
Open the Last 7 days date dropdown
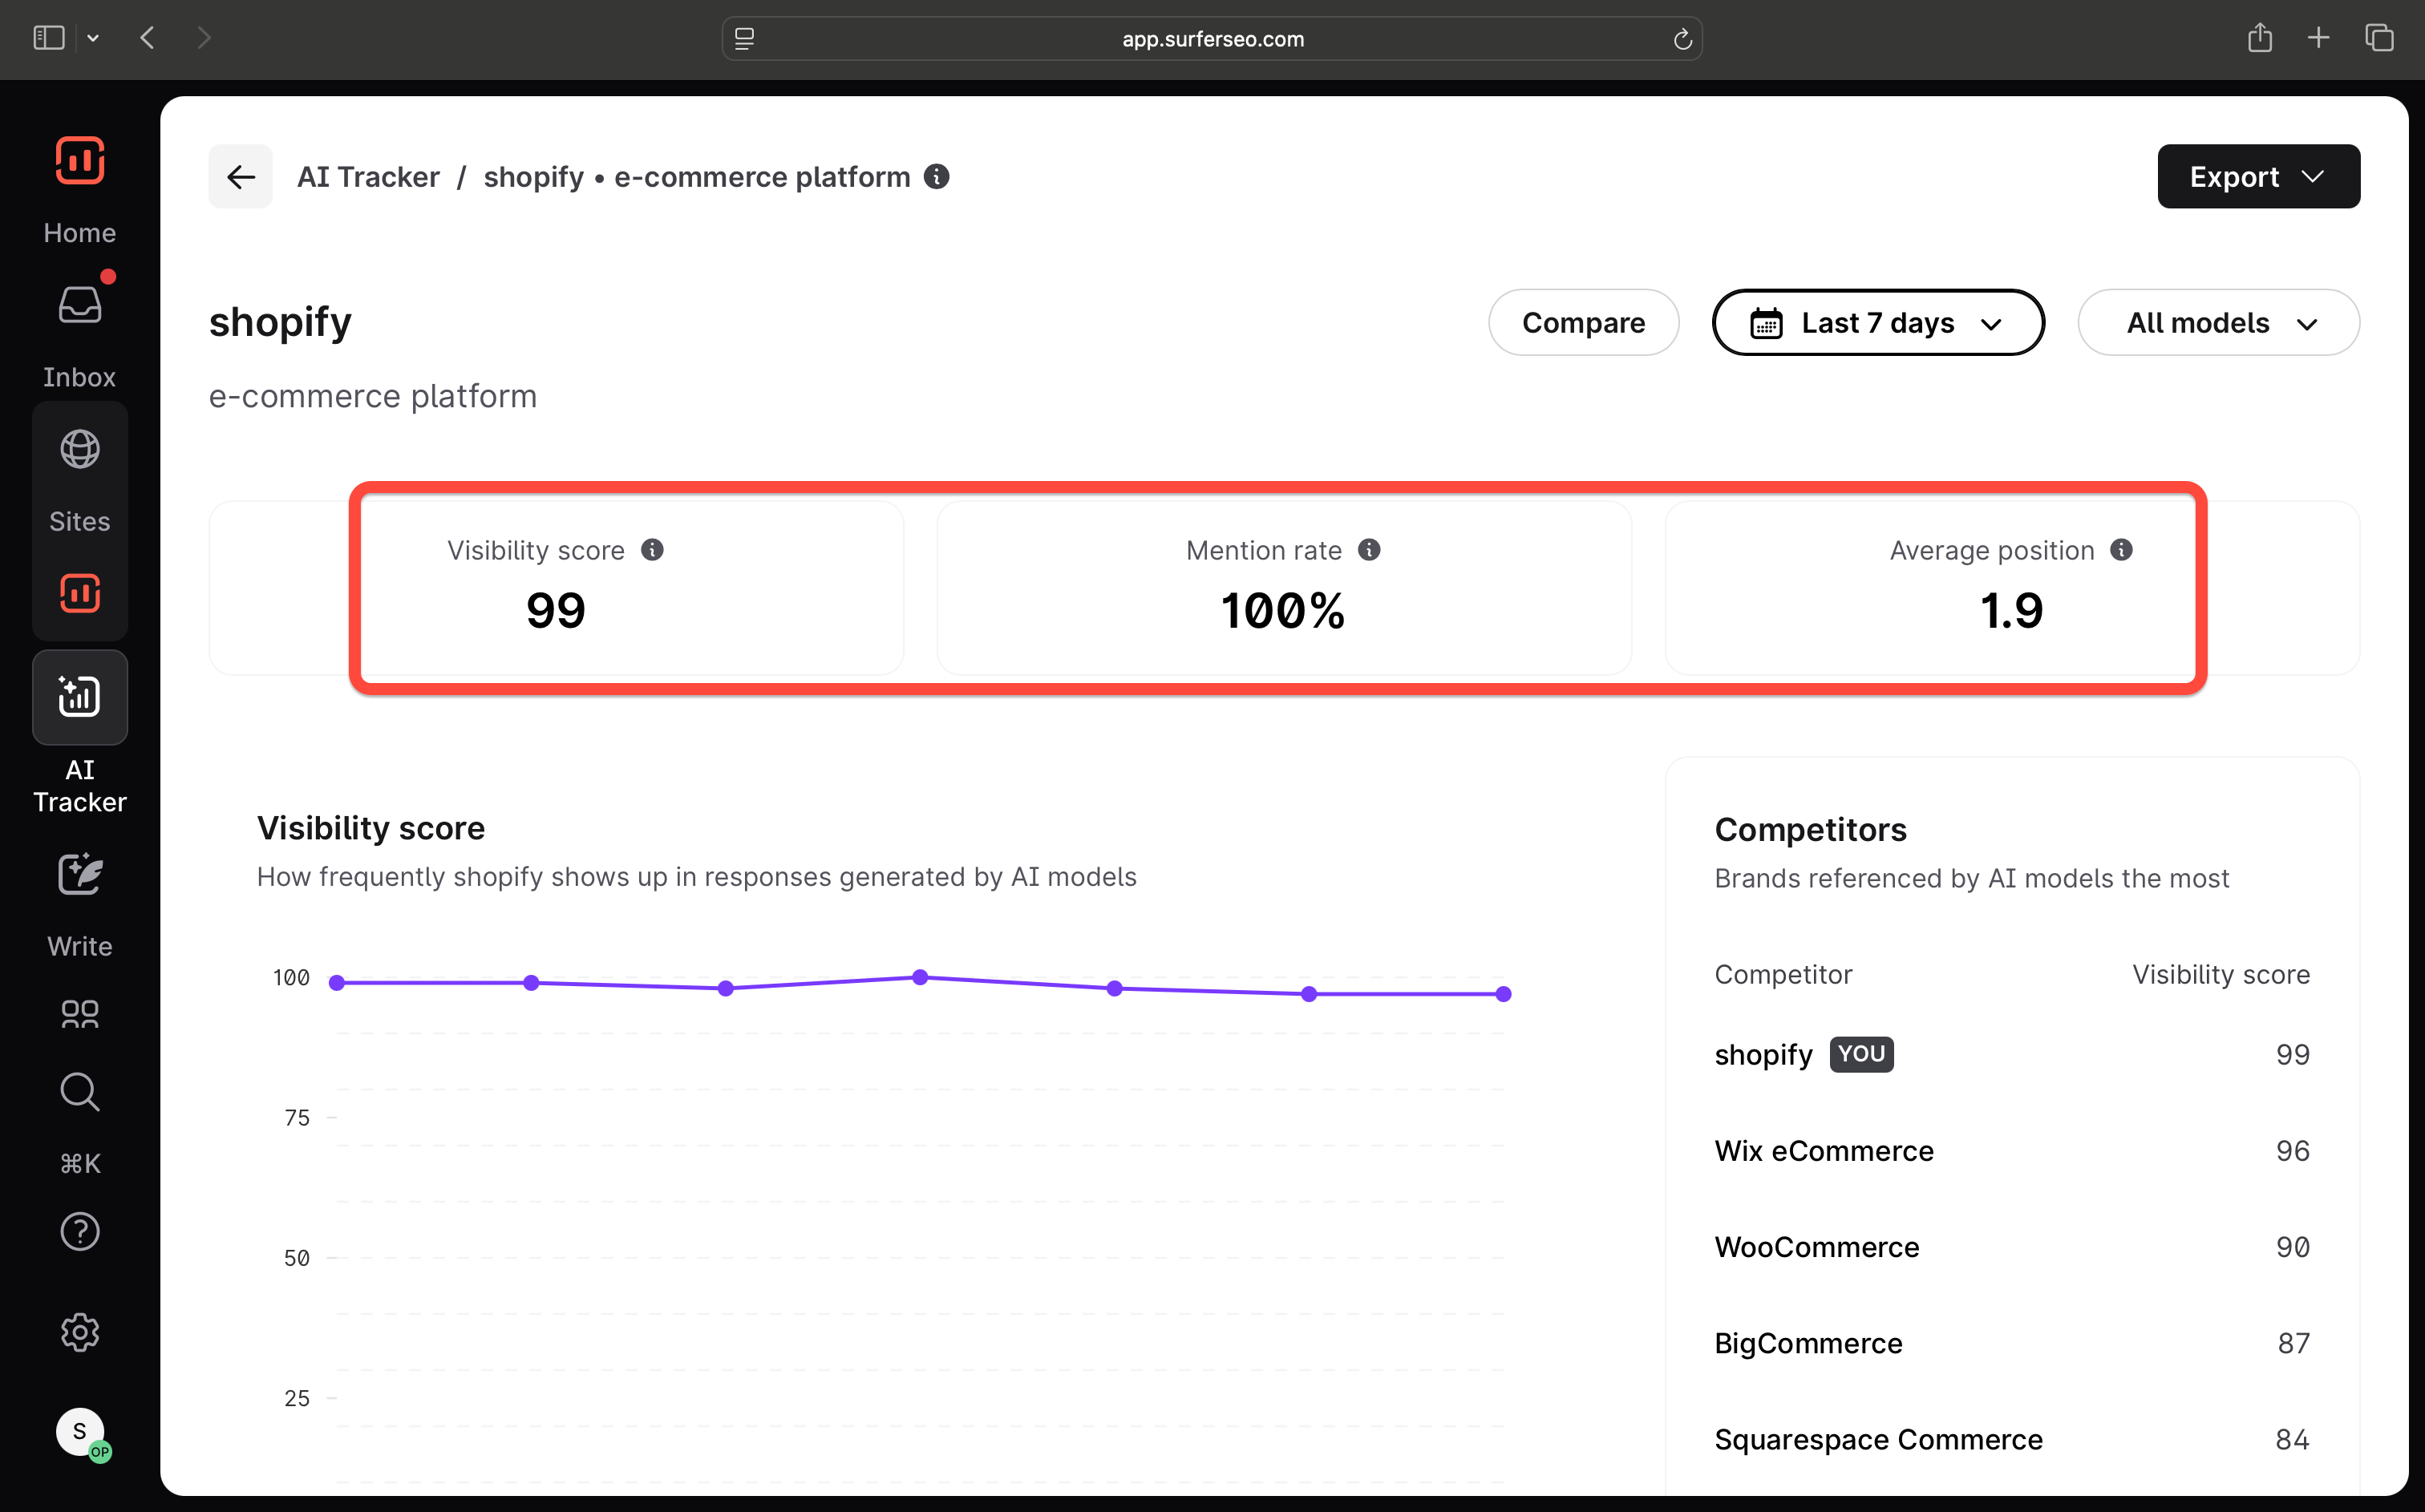[x=1877, y=323]
